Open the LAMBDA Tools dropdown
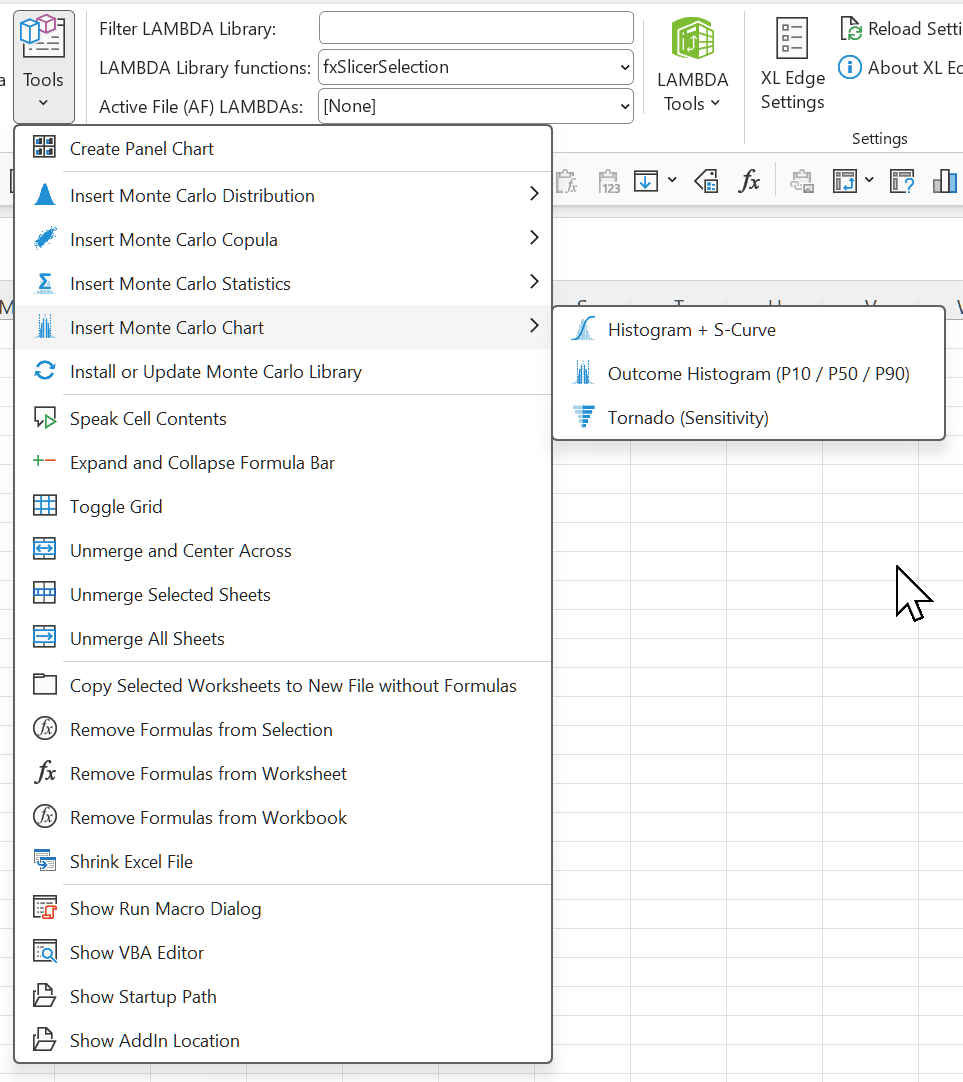The height and width of the screenshot is (1082, 963). point(692,66)
